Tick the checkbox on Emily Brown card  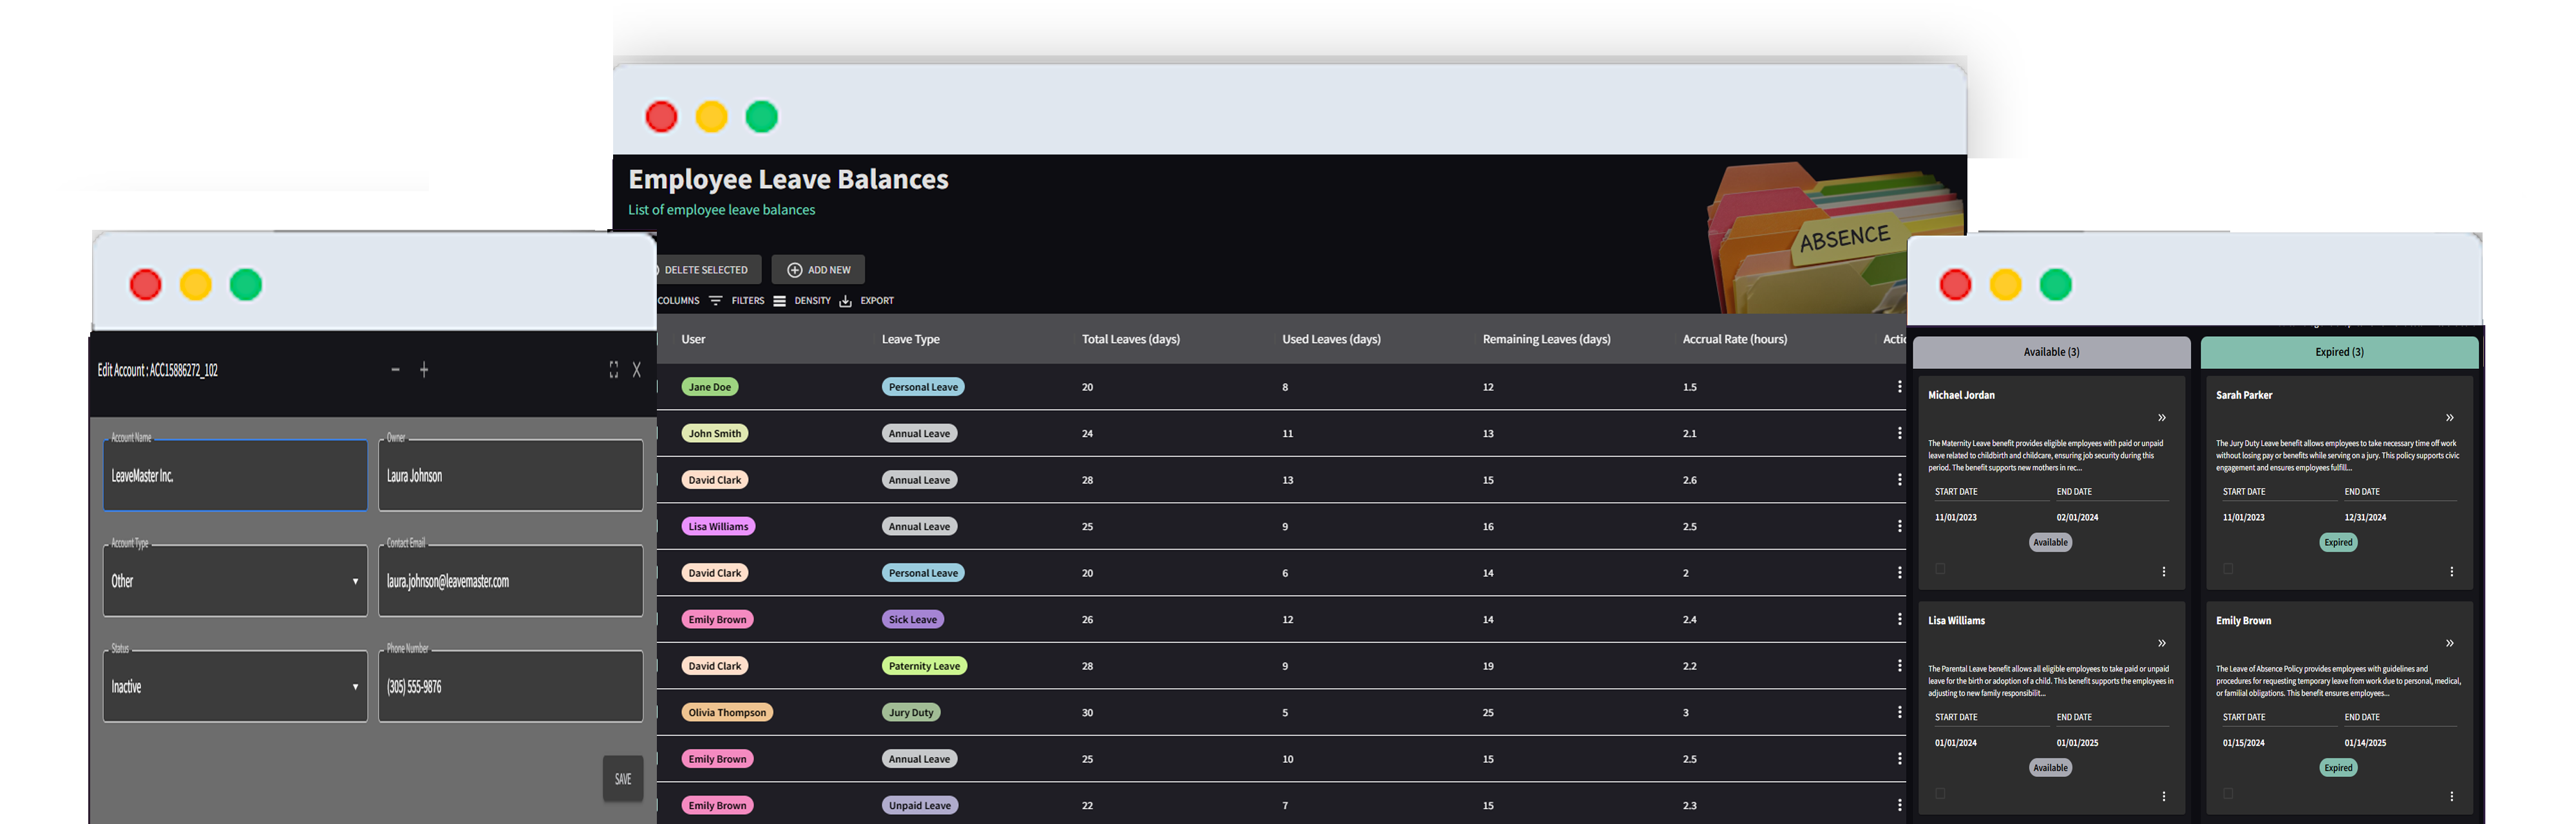(x=2228, y=794)
